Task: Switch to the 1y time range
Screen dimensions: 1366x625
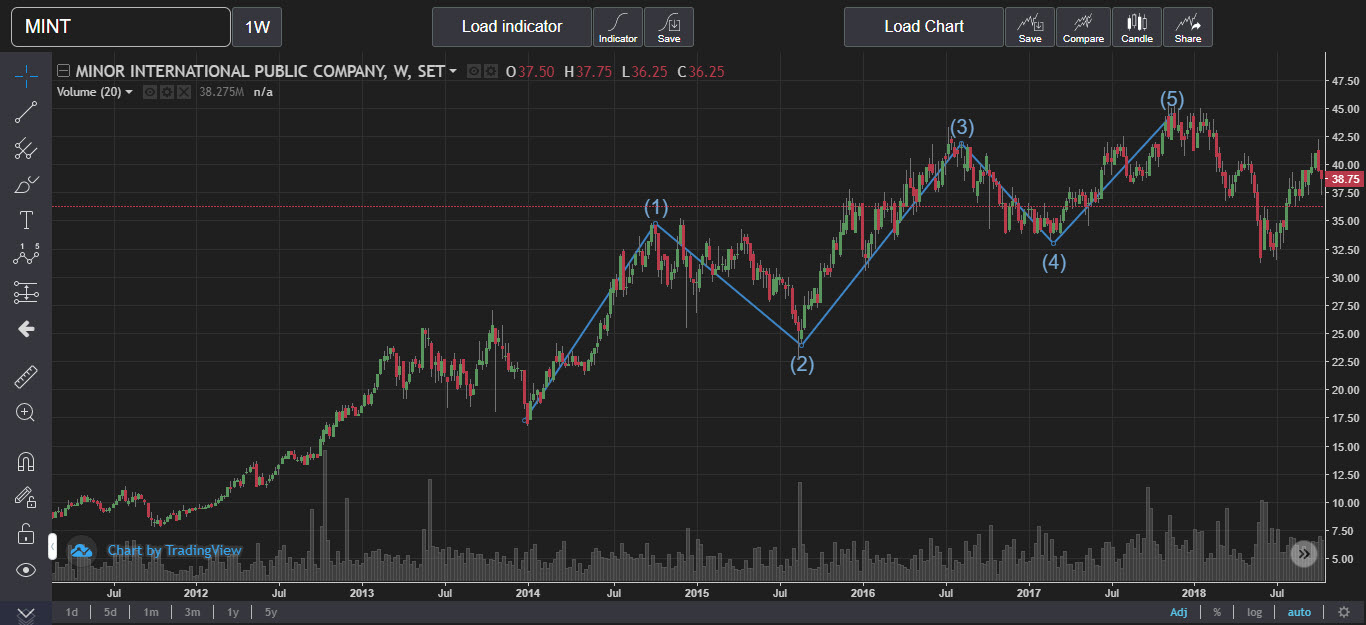Action: 233,612
